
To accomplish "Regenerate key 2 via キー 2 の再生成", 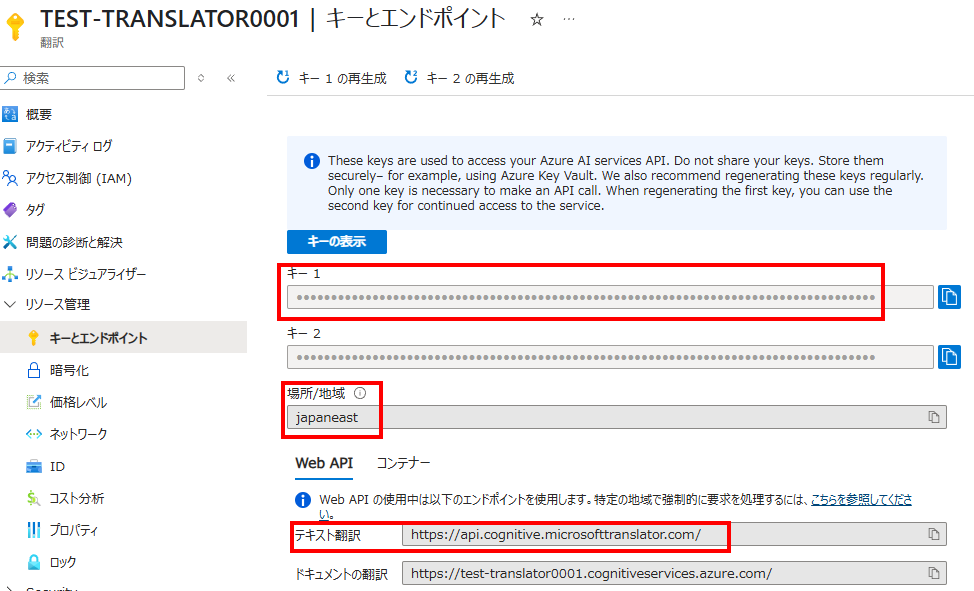I will pos(459,78).
